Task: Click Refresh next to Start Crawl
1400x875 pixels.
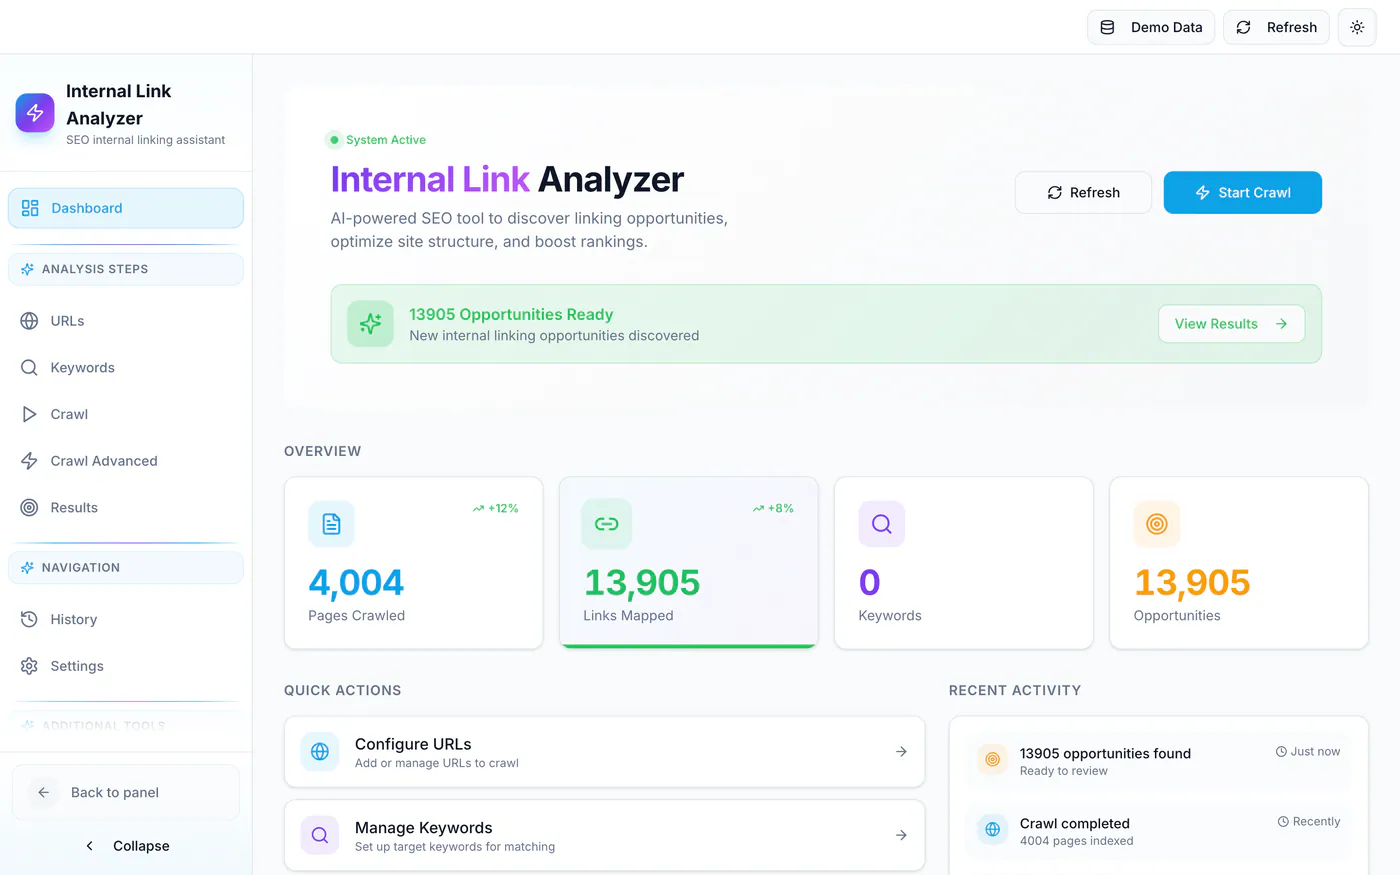Action: [x=1083, y=193]
